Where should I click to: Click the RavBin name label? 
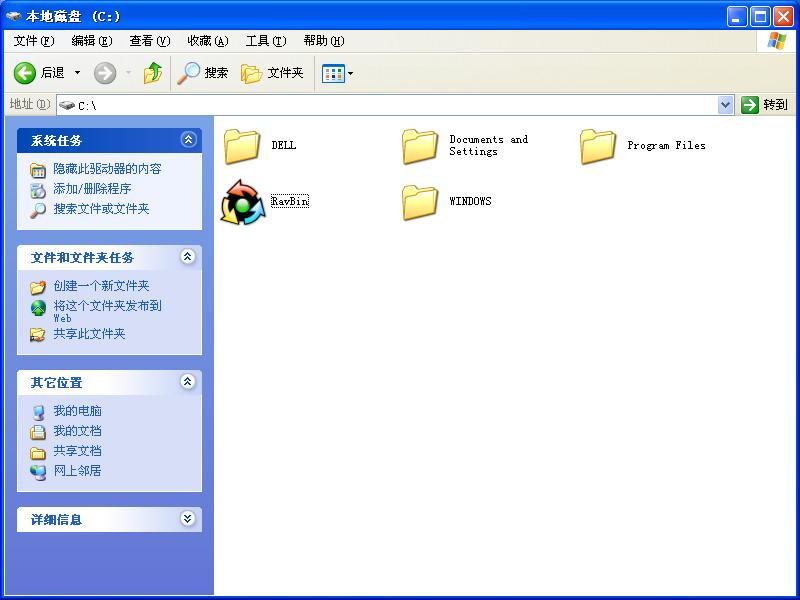(290, 201)
